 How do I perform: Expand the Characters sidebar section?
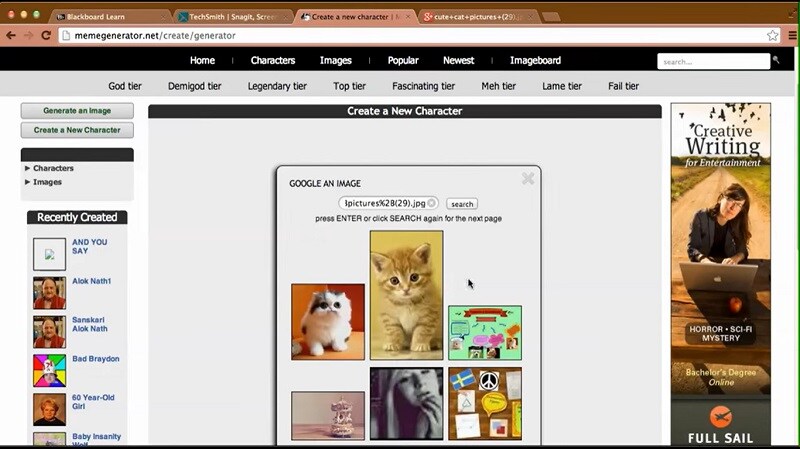[49, 168]
